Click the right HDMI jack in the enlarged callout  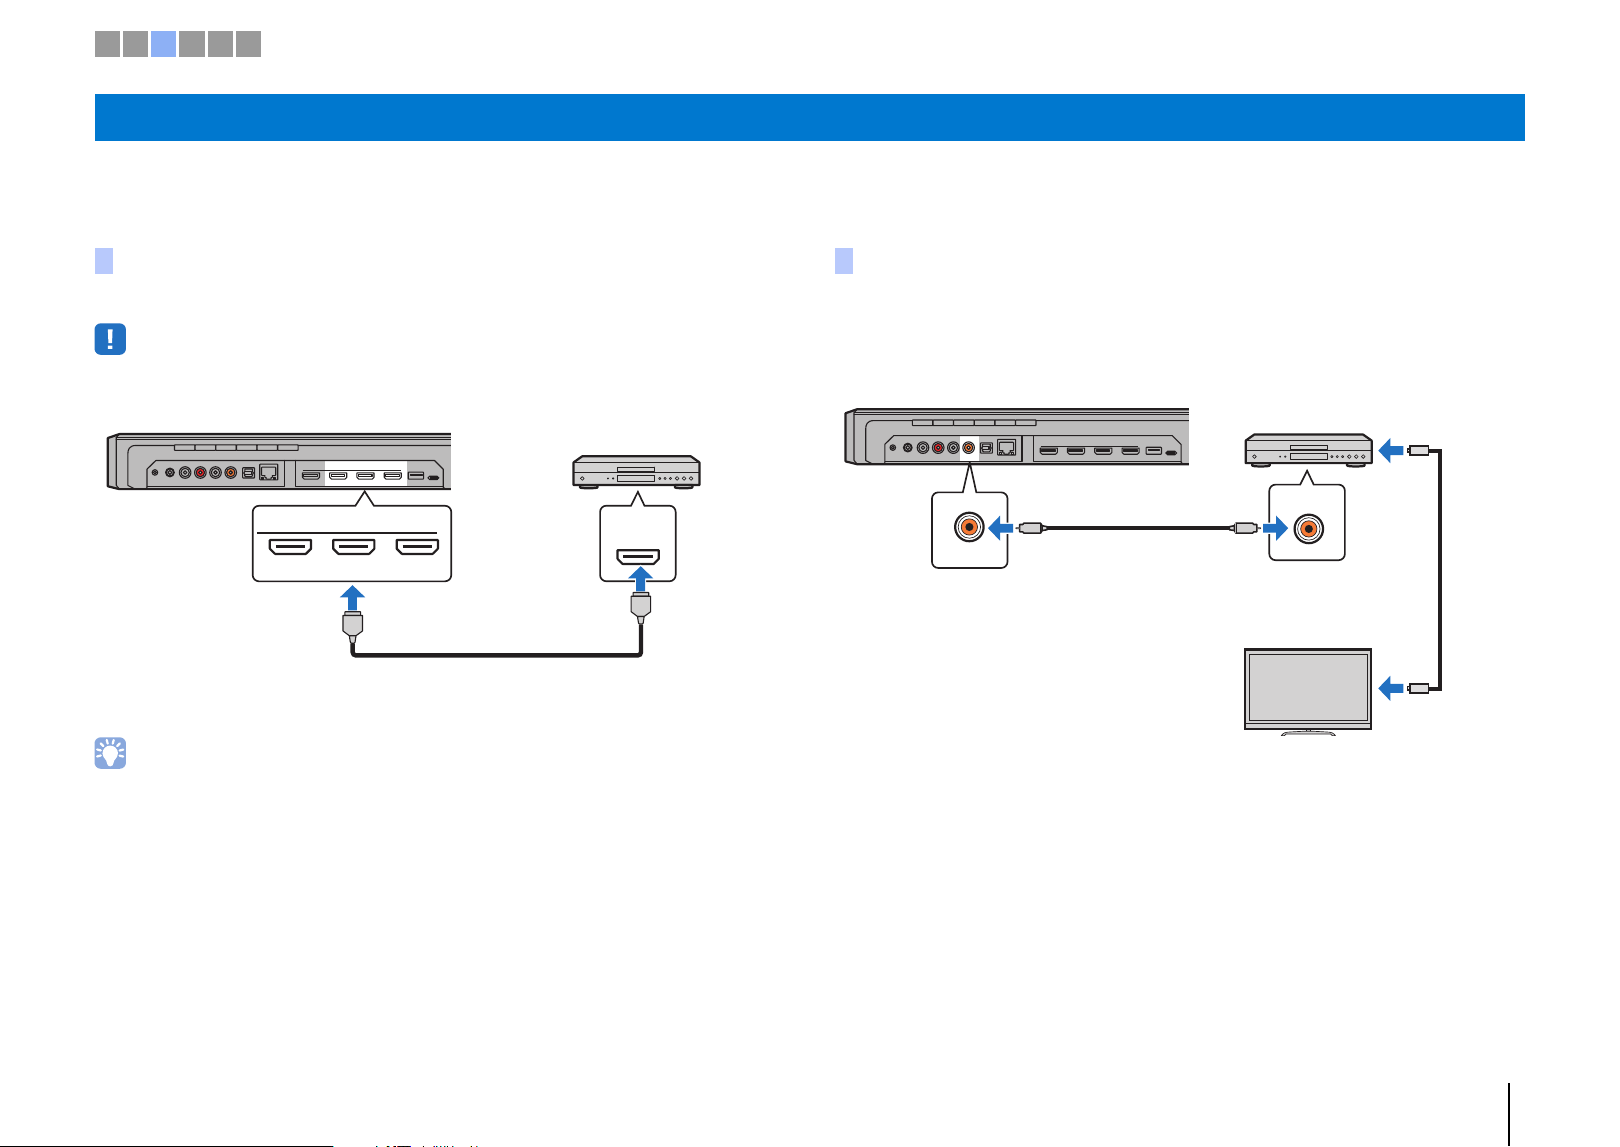tap(417, 547)
